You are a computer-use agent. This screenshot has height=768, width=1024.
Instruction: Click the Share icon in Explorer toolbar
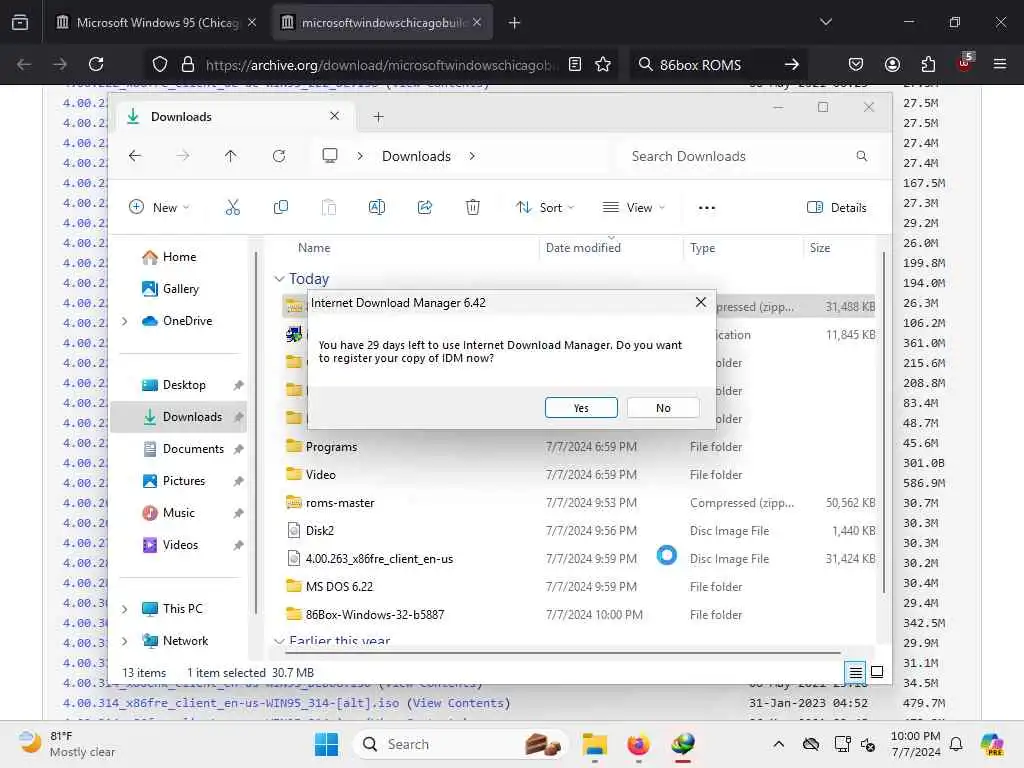click(424, 208)
